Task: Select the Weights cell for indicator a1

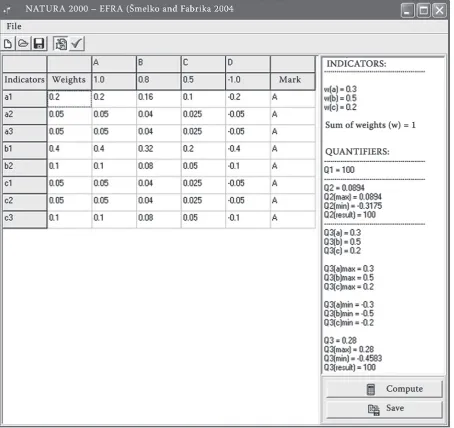Action: [69, 99]
